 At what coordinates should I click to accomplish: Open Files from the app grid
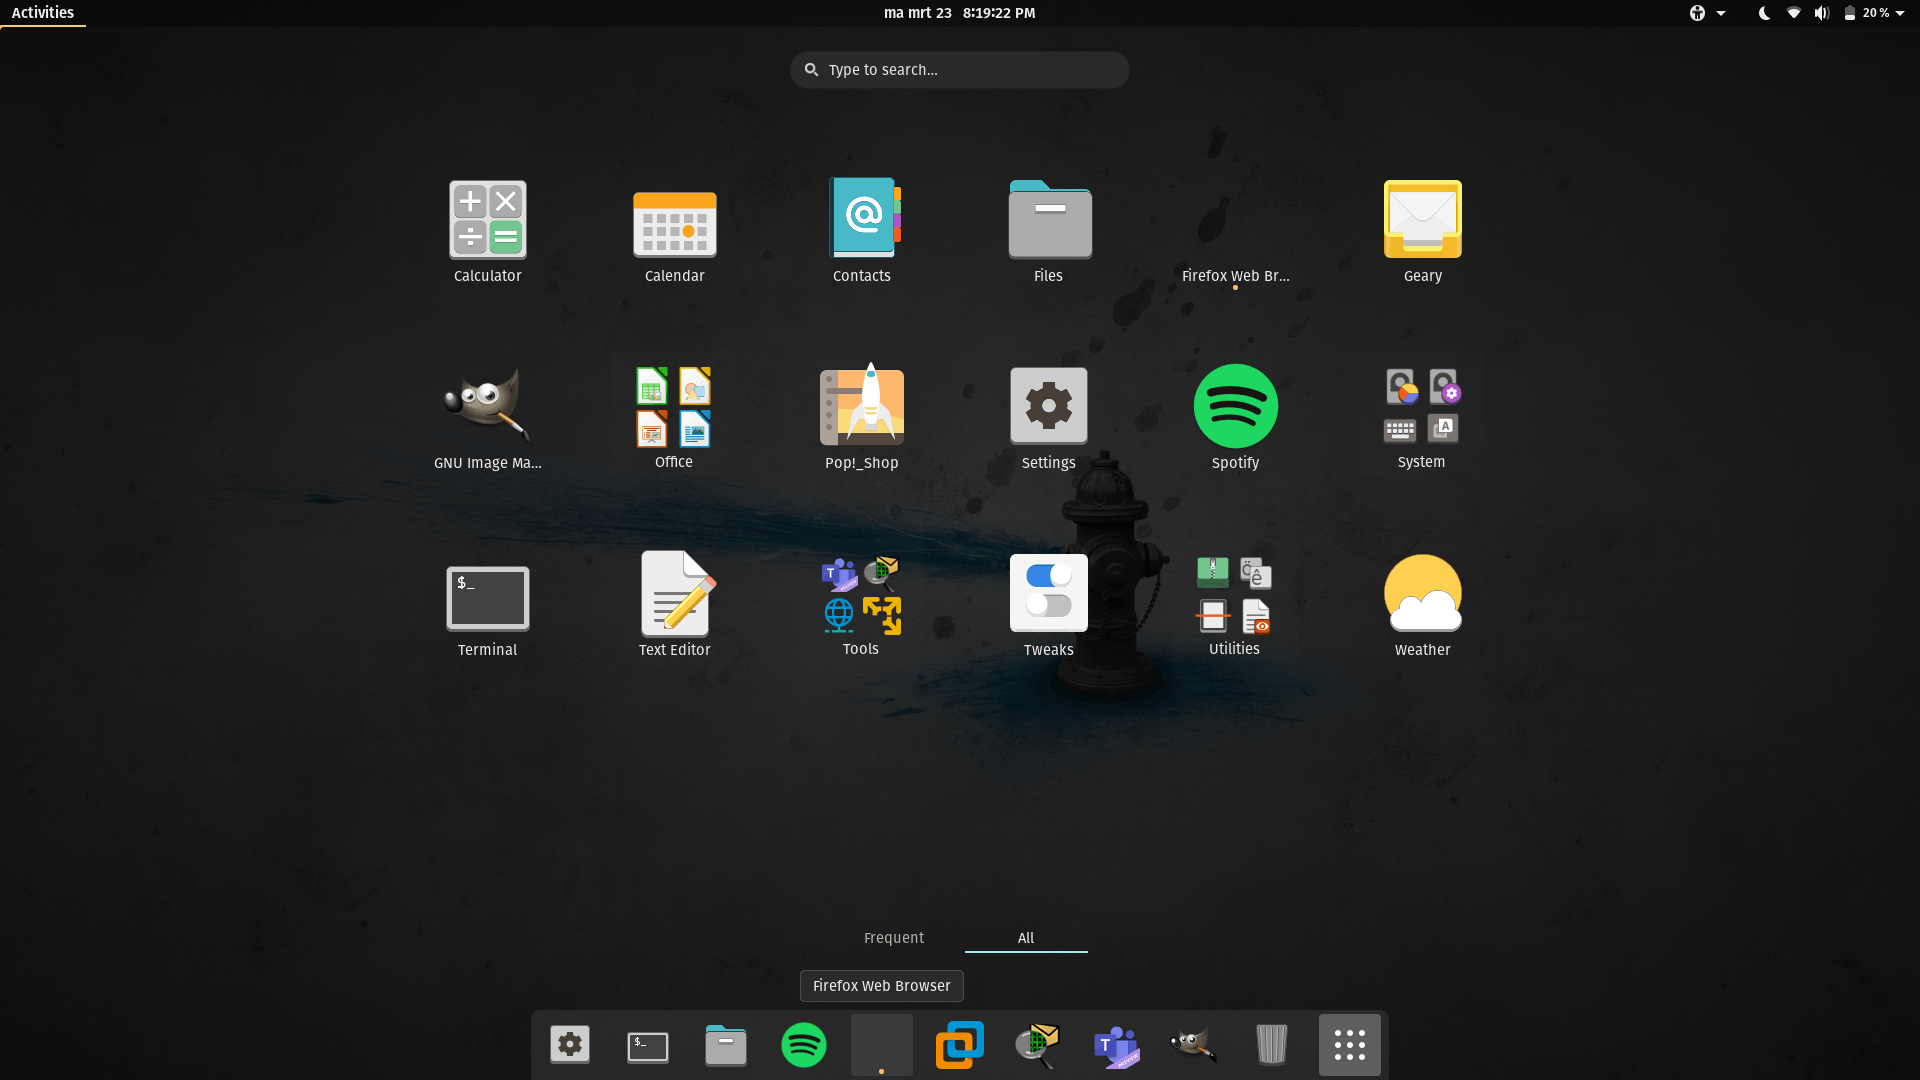(x=1048, y=232)
